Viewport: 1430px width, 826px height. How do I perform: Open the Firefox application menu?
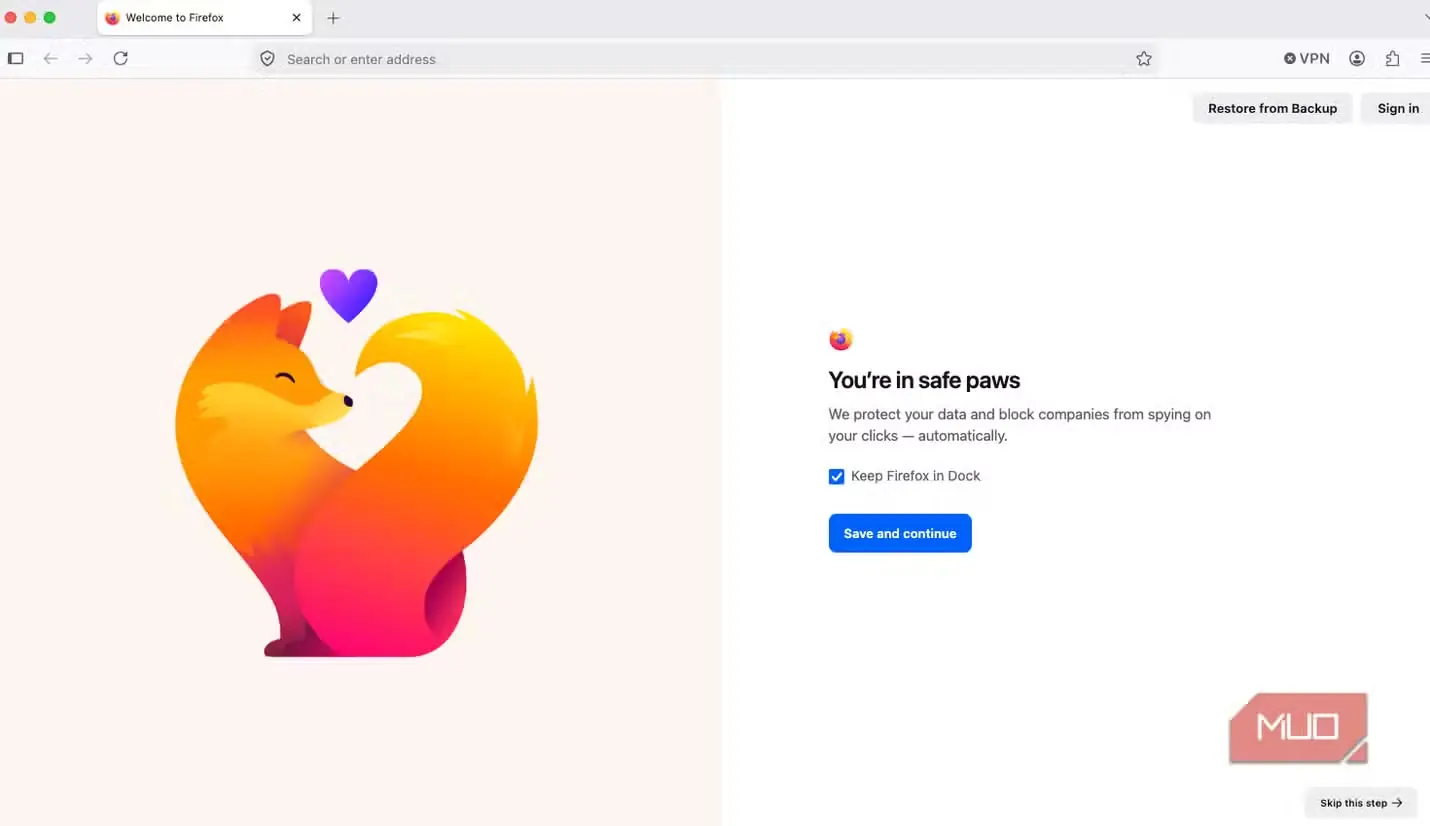click(1424, 59)
